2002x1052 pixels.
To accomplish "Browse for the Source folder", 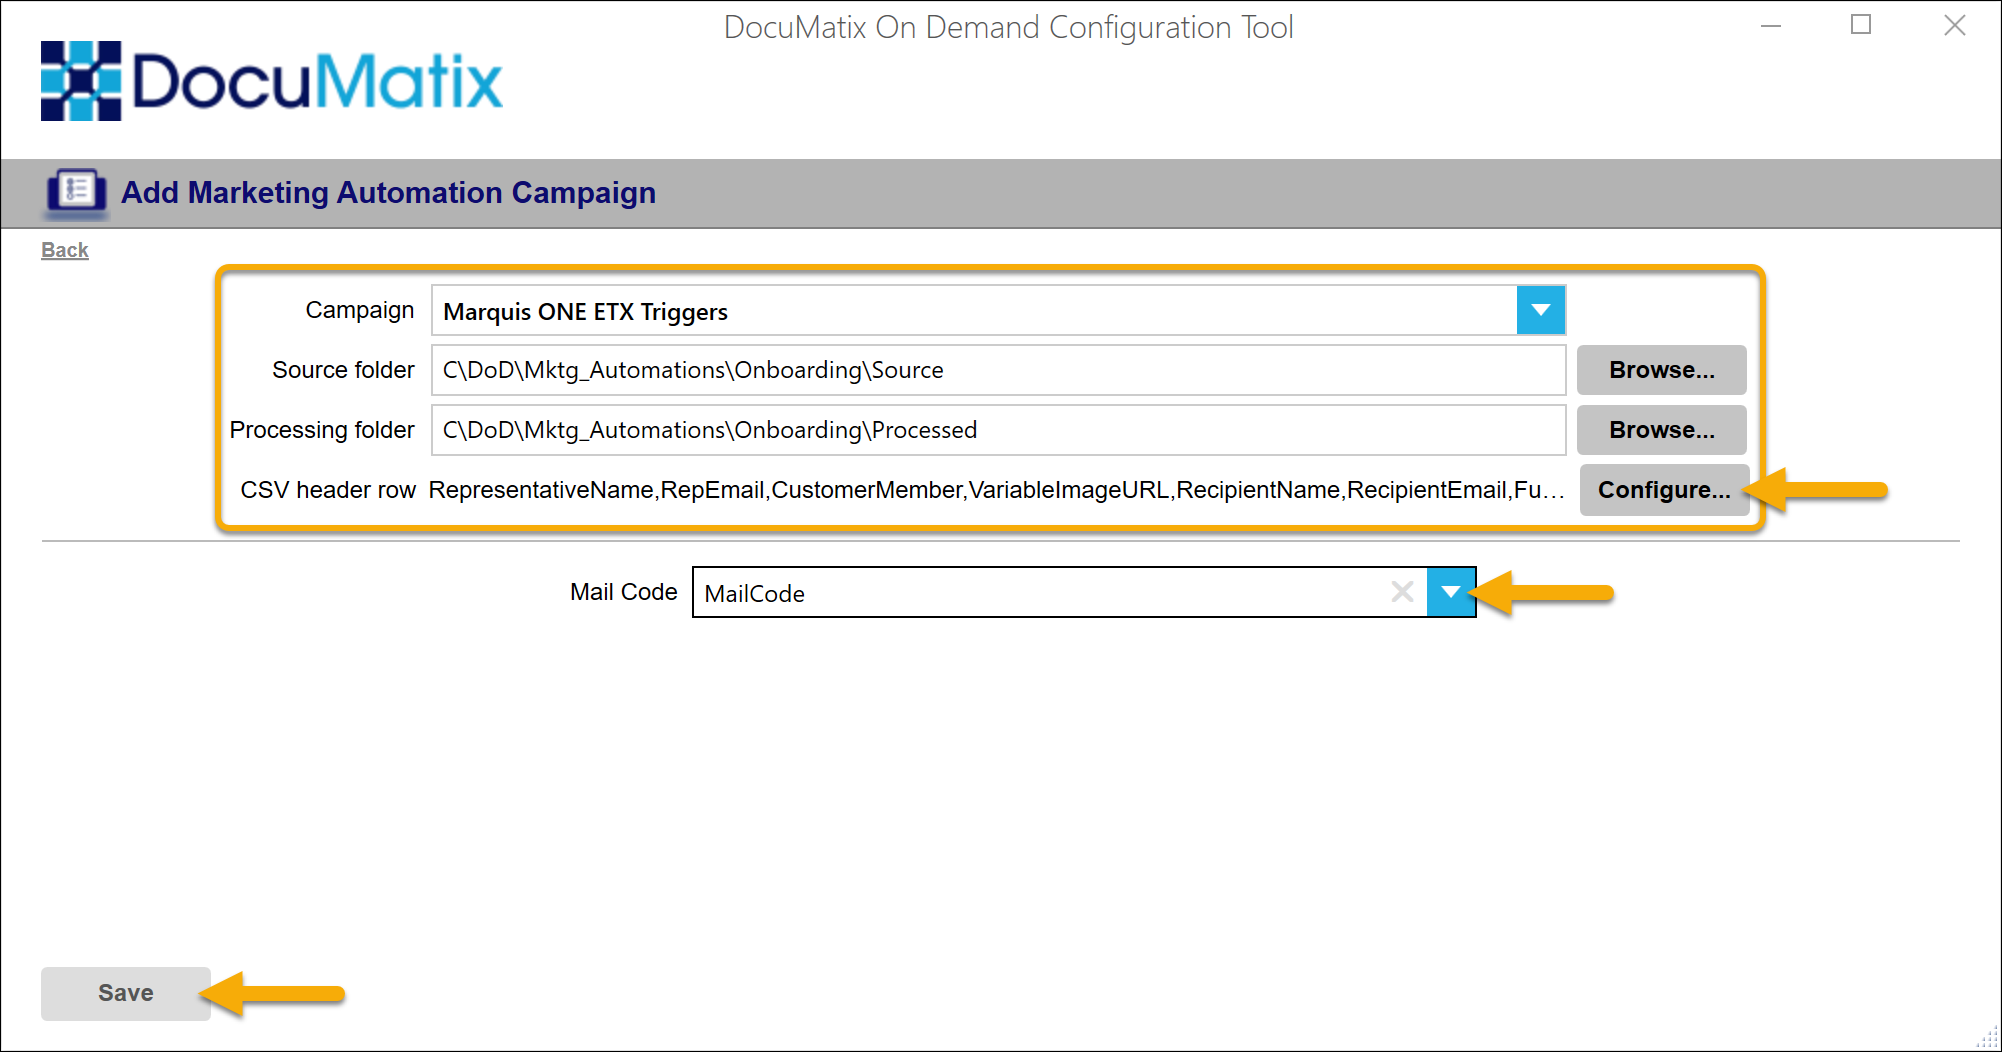I will pos(1661,370).
